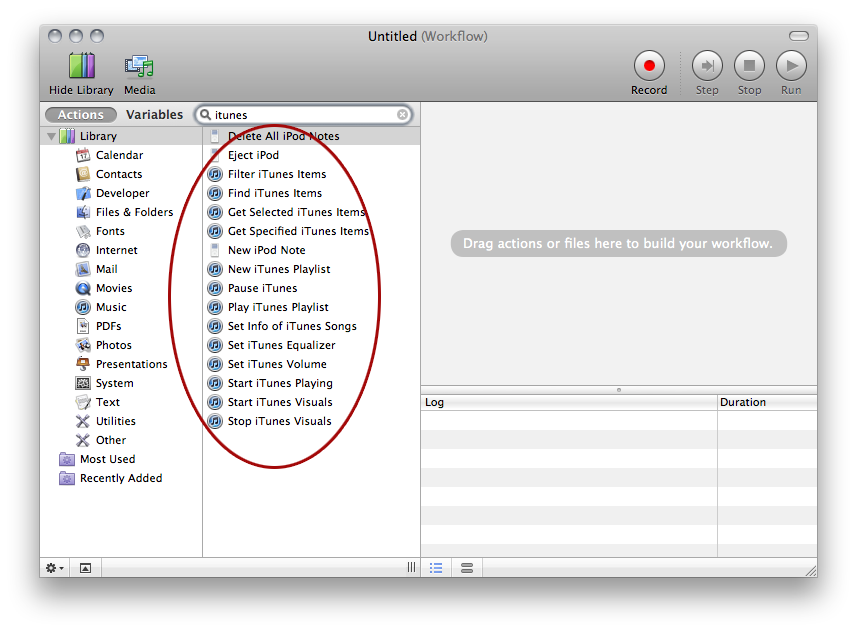Select the Play iTunes Playlist action

[x=312, y=307]
